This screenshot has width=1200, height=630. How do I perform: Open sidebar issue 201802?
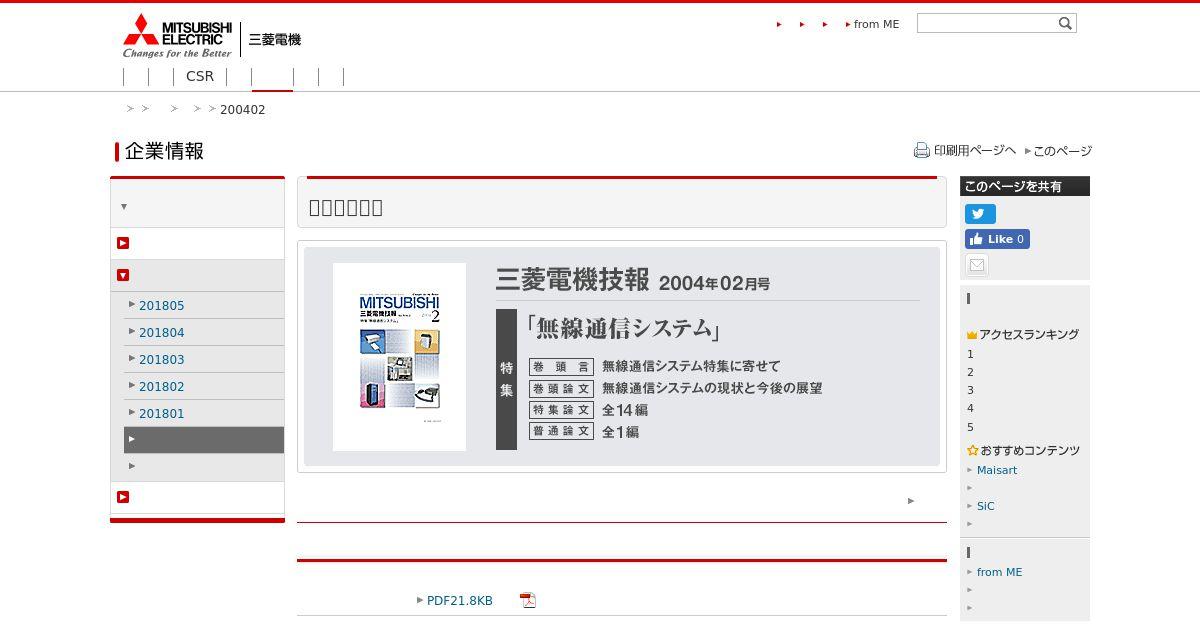(x=161, y=387)
